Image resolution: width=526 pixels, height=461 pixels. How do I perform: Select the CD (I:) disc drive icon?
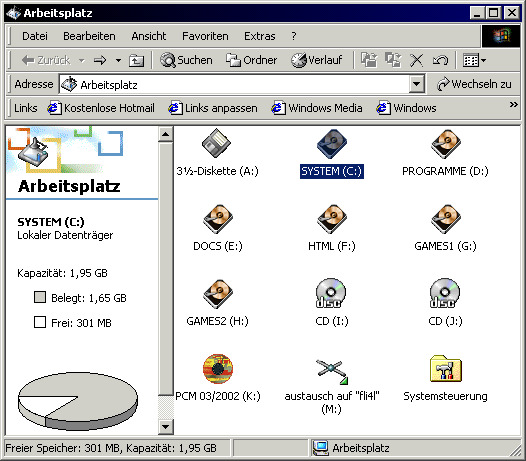pyautogui.click(x=331, y=293)
